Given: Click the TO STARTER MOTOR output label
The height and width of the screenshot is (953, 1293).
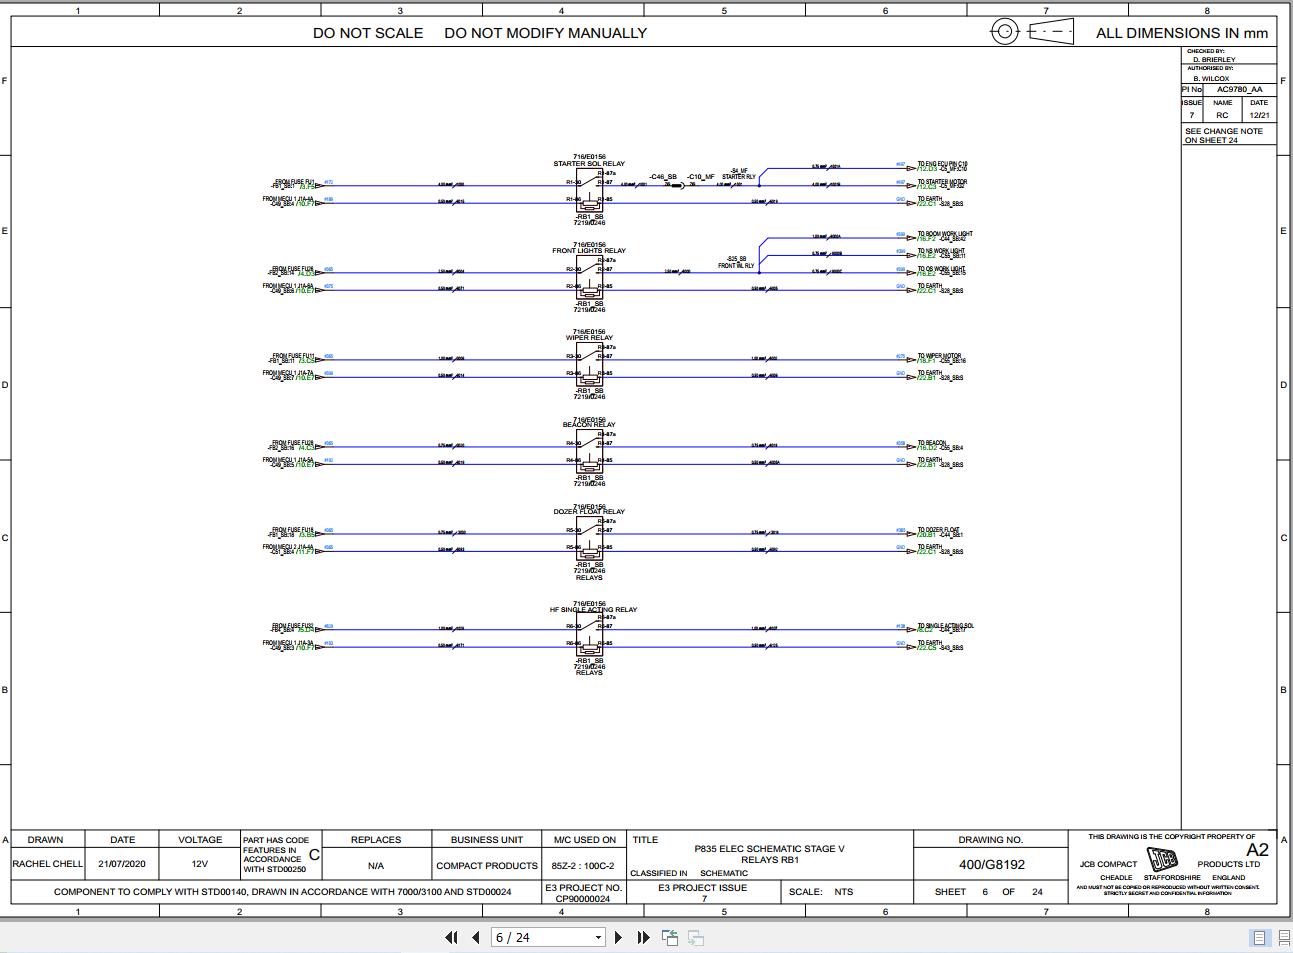Looking at the screenshot, I should (942, 182).
